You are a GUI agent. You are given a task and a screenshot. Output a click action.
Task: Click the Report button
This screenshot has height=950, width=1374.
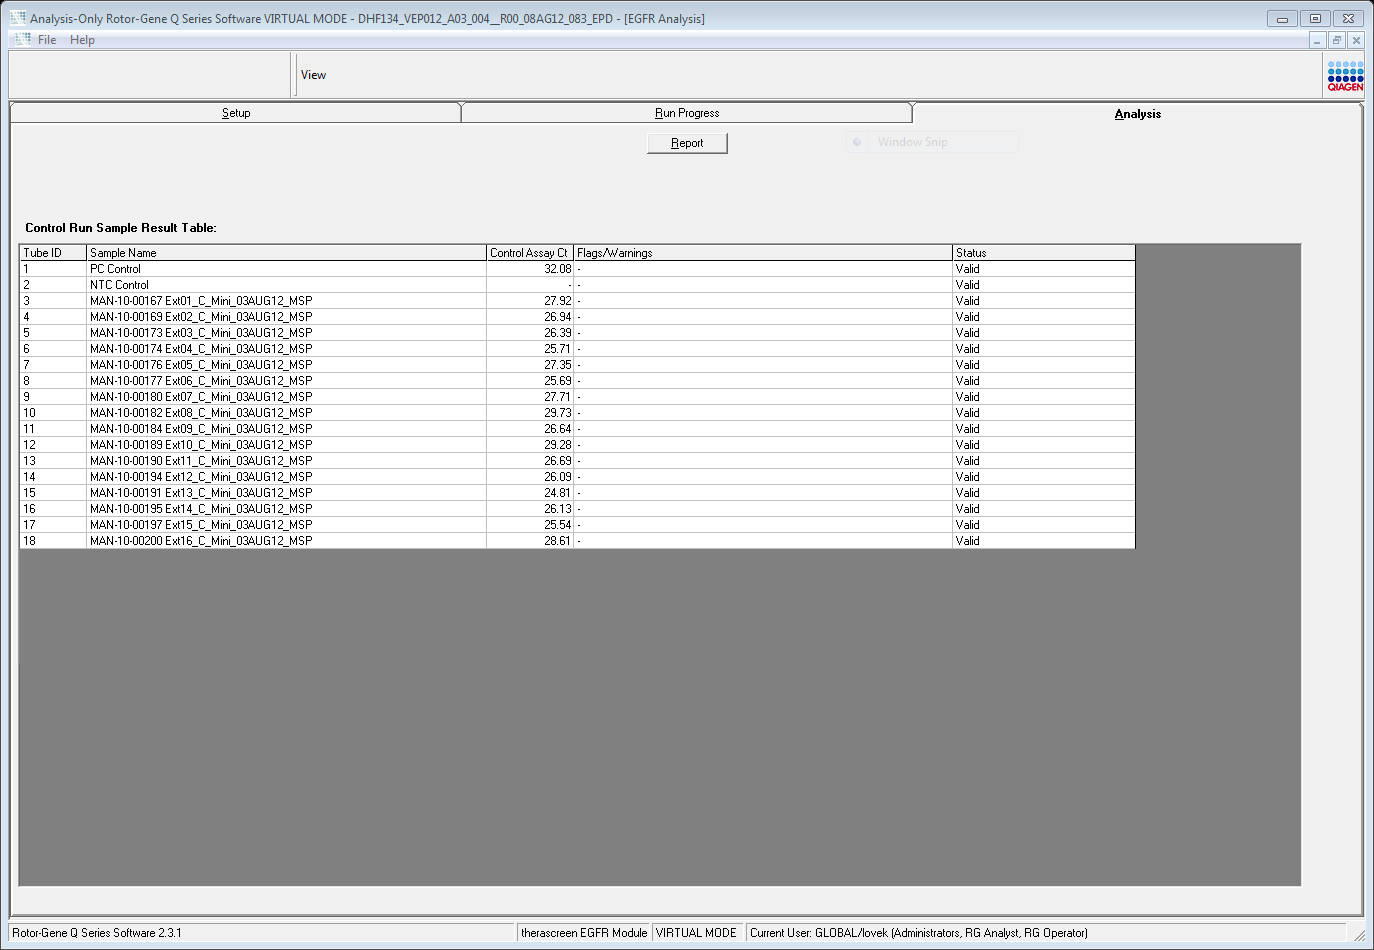pos(687,143)
